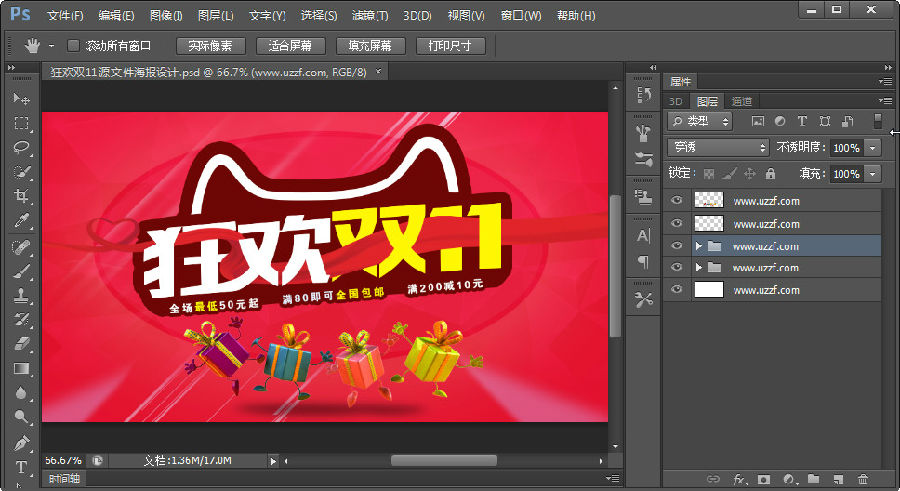Open the 穿透 blend mode dropdown
Screen dimensions: 900x491
[x=717, y=147]
